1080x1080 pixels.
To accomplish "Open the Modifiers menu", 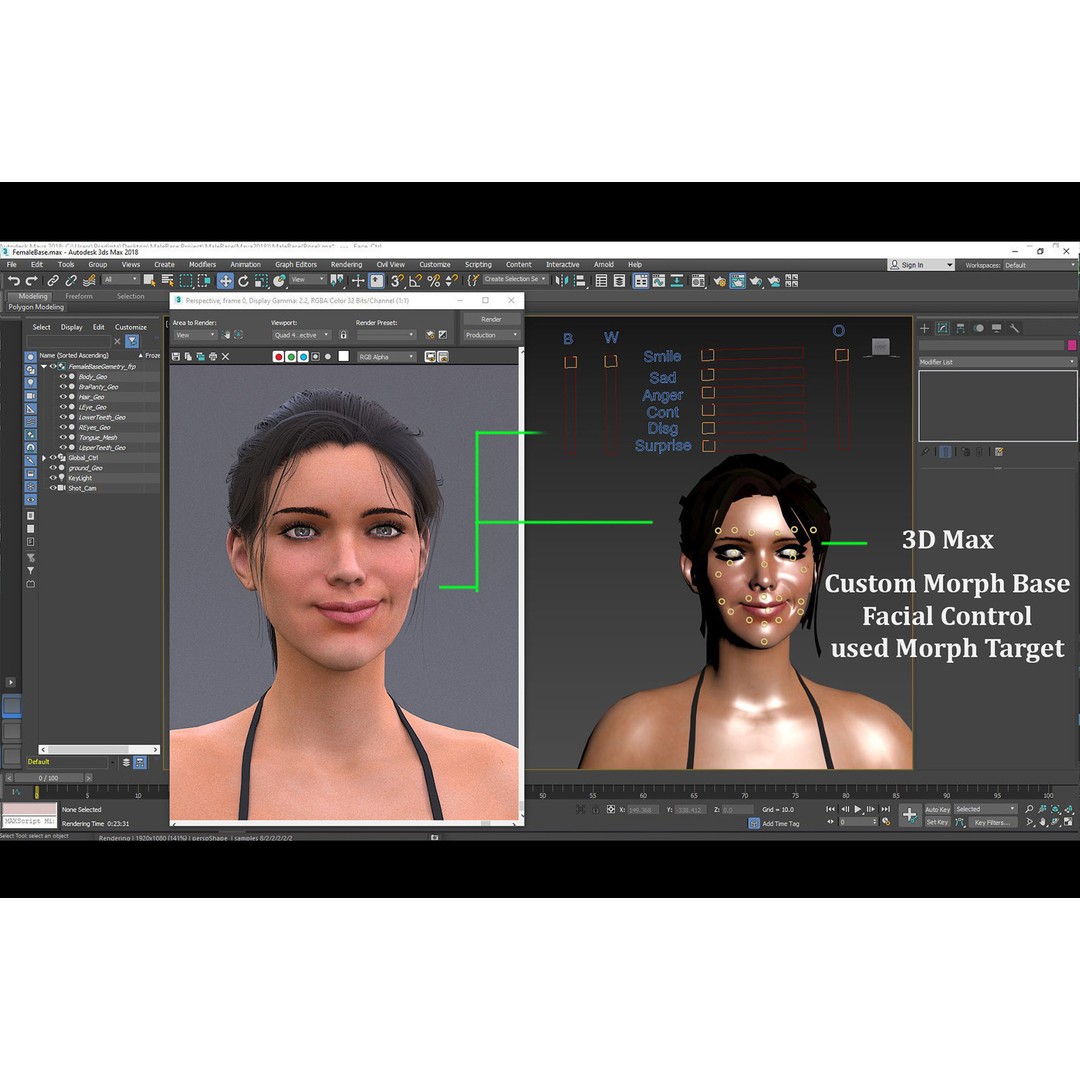I will [x=202, y=264].
